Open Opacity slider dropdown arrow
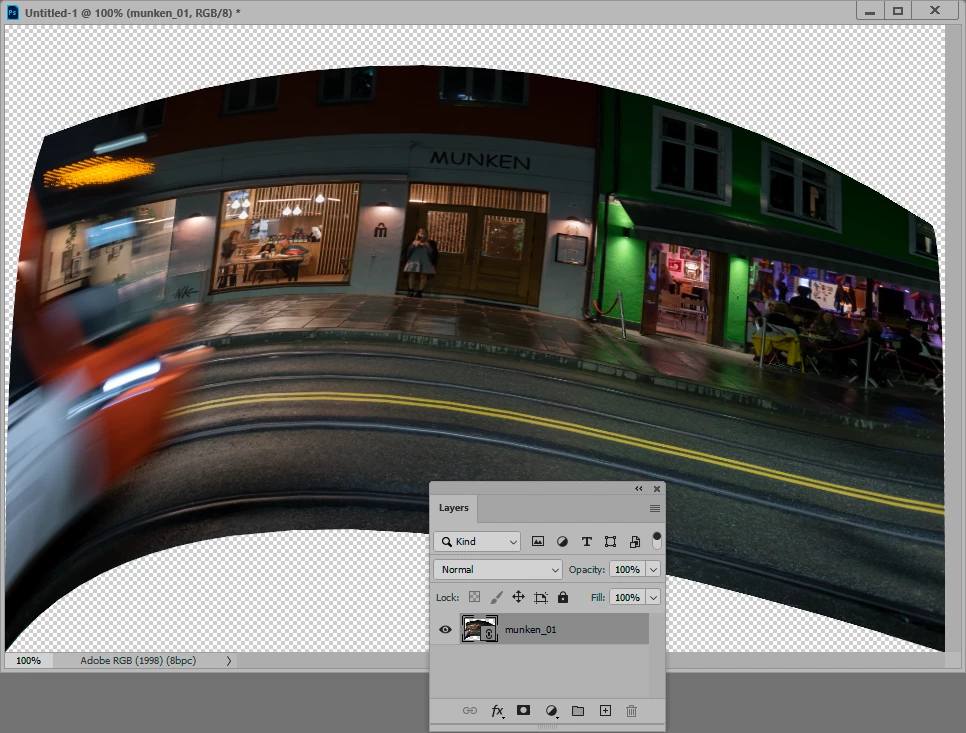 [x=653, y=569]
